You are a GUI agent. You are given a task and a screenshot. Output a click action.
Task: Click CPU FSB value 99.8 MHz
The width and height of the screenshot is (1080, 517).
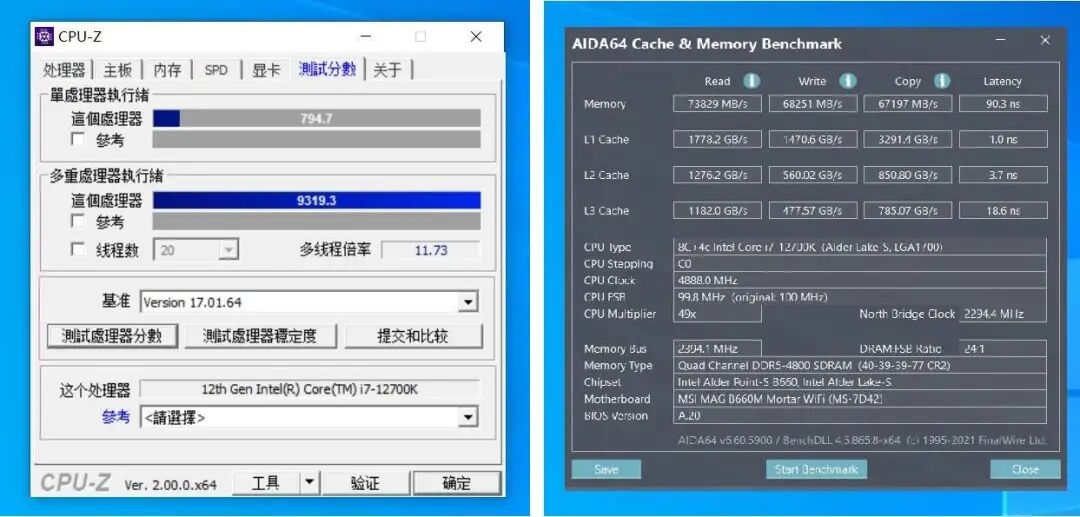click(860, 297)
